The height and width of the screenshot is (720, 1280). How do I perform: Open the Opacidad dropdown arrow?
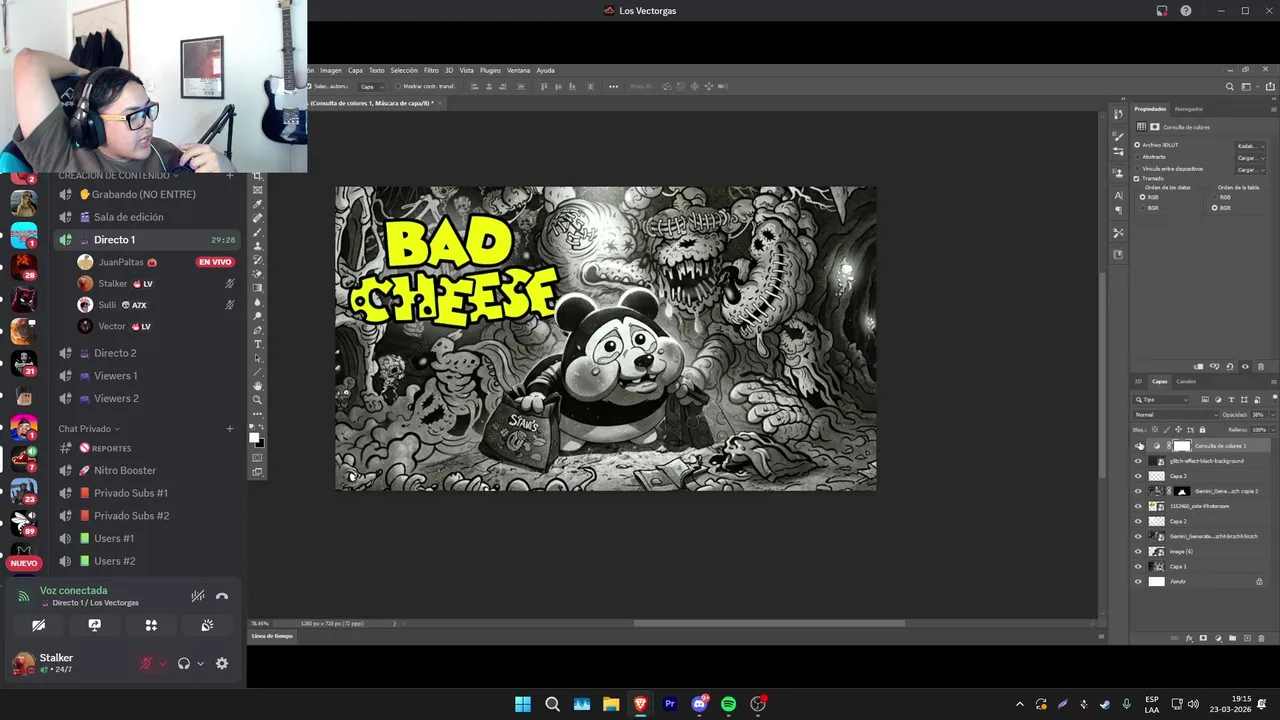1273,415
